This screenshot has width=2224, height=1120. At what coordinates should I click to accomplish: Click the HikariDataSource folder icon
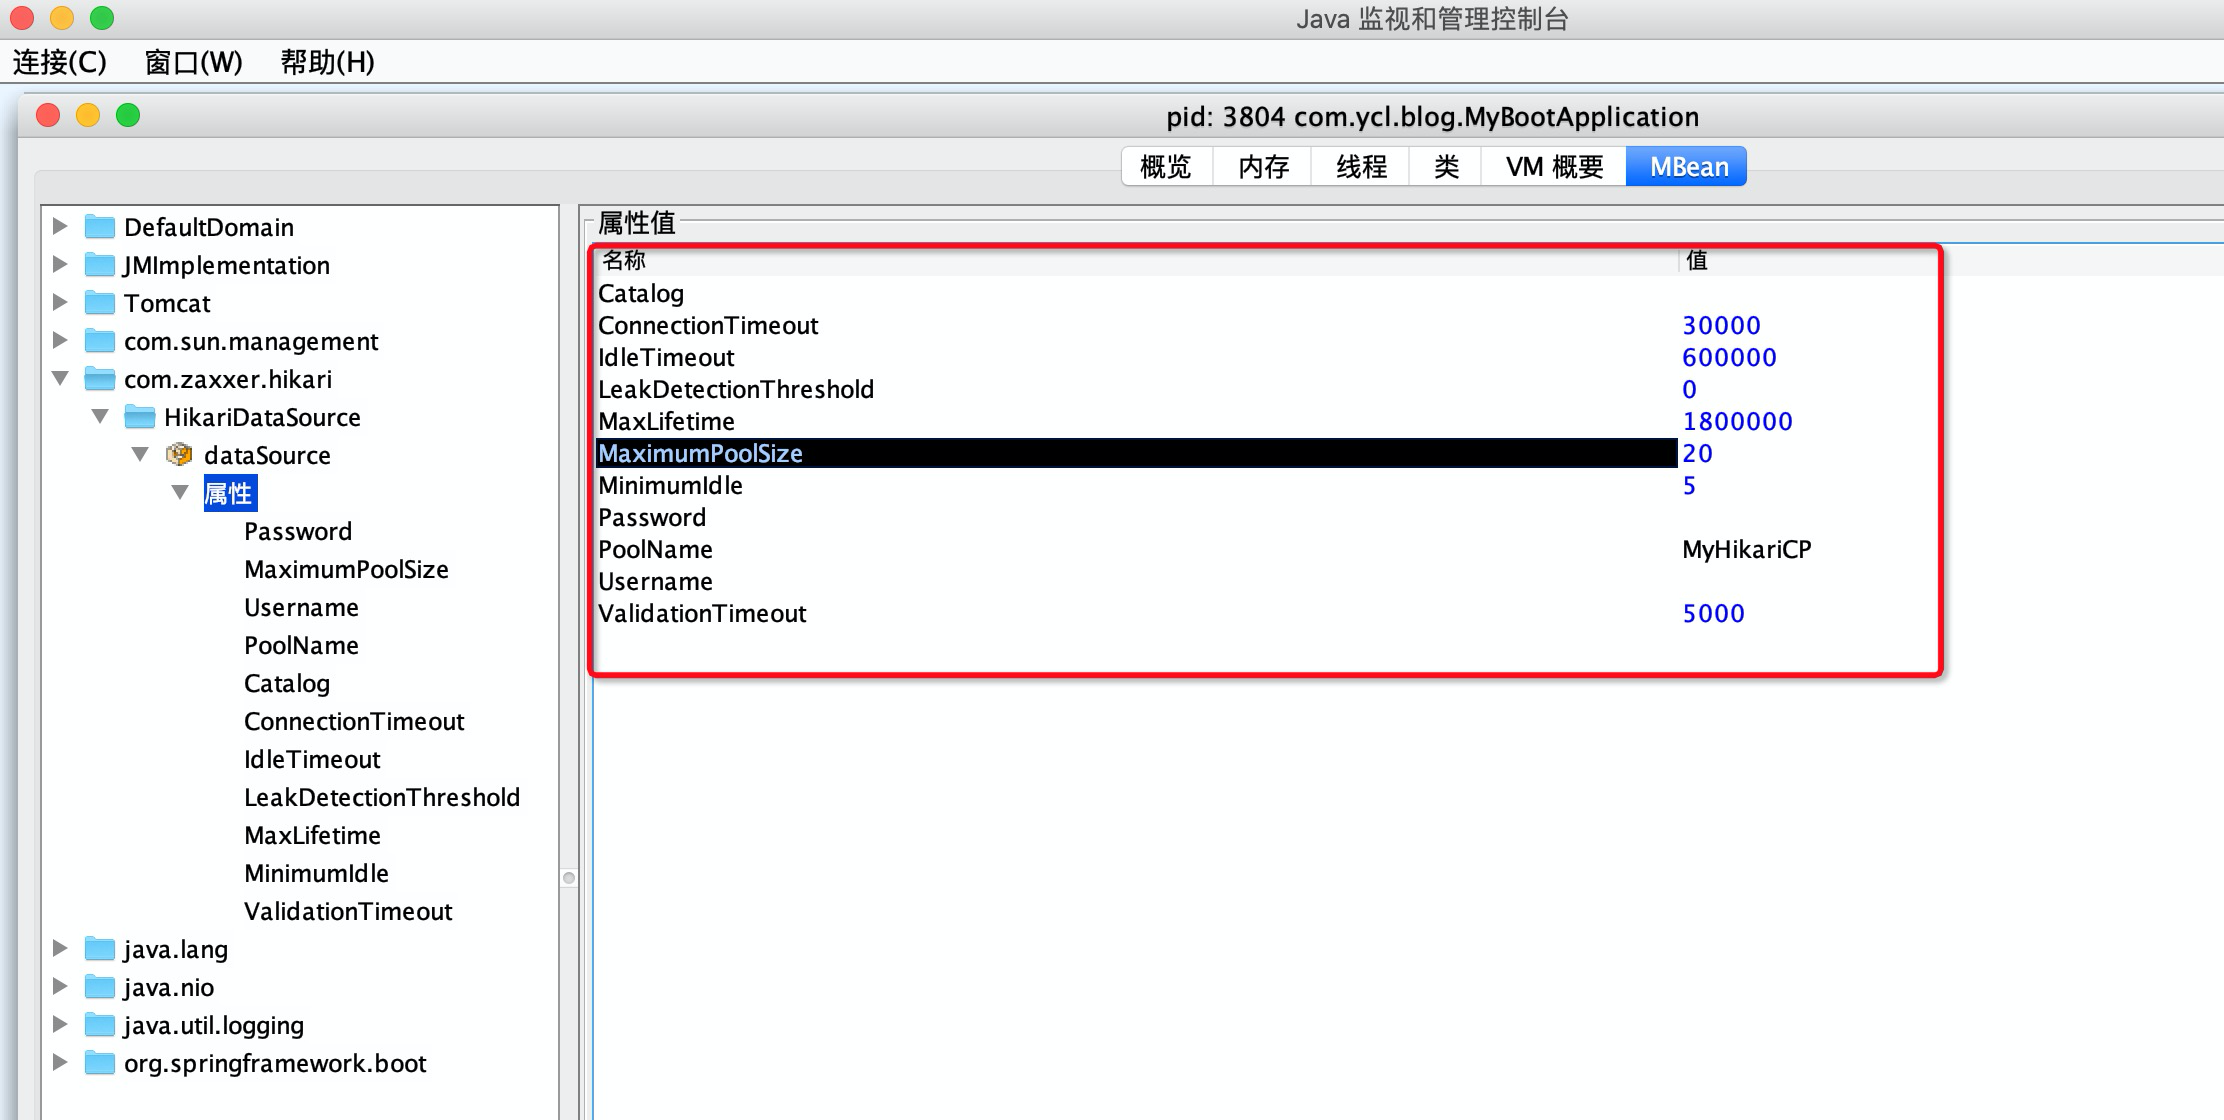pyautogui.click(x=139, y=417)
